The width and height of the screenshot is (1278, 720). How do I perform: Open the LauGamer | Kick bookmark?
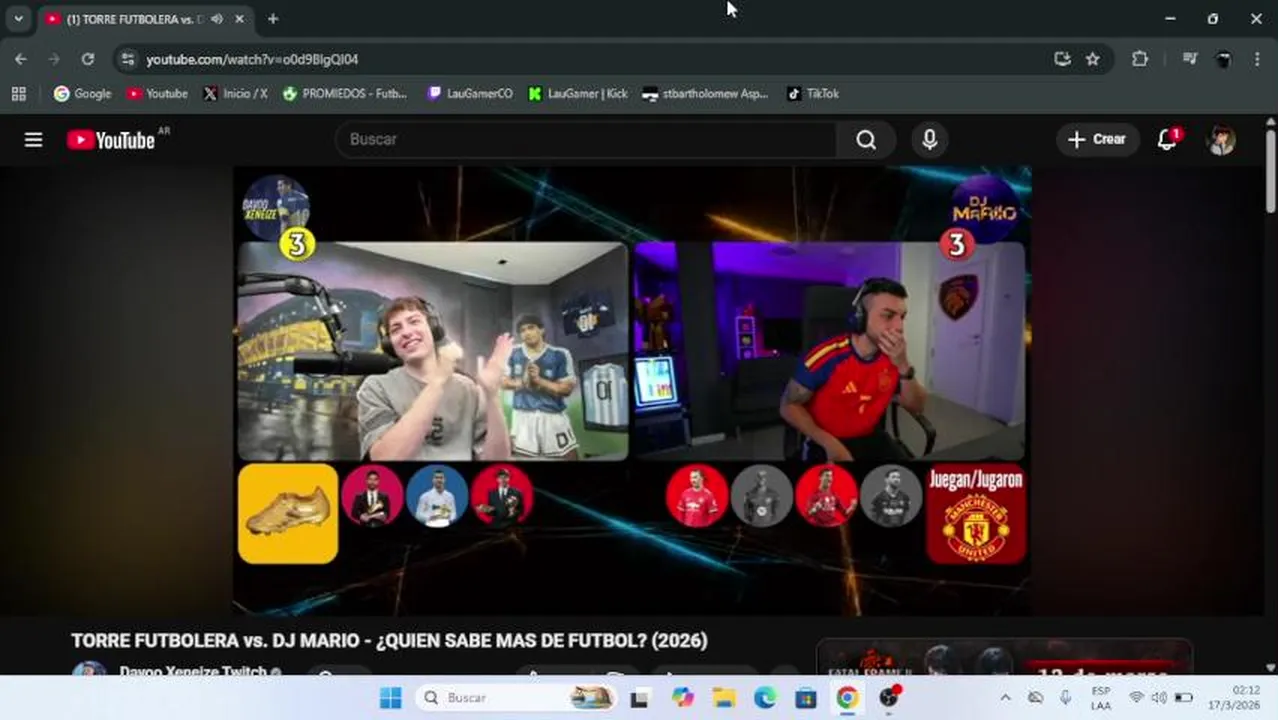(x=578, y=94)
